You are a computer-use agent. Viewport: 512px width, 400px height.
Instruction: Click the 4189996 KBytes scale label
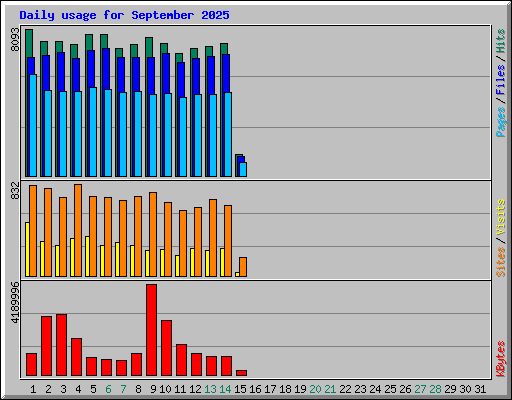[x=15, y=302]
